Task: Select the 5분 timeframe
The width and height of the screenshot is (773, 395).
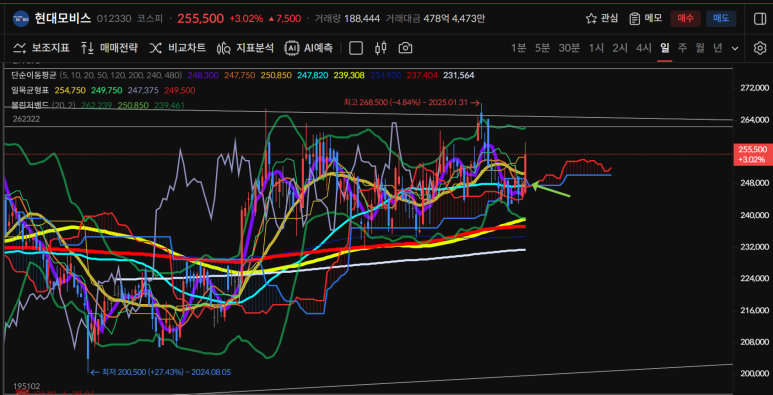Action: pos(542,48)
